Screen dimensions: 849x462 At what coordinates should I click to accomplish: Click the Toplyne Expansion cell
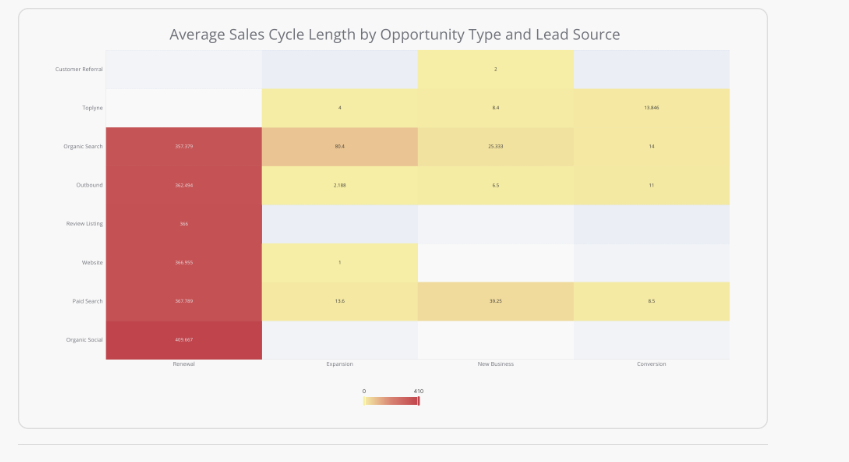click(339, 108)
